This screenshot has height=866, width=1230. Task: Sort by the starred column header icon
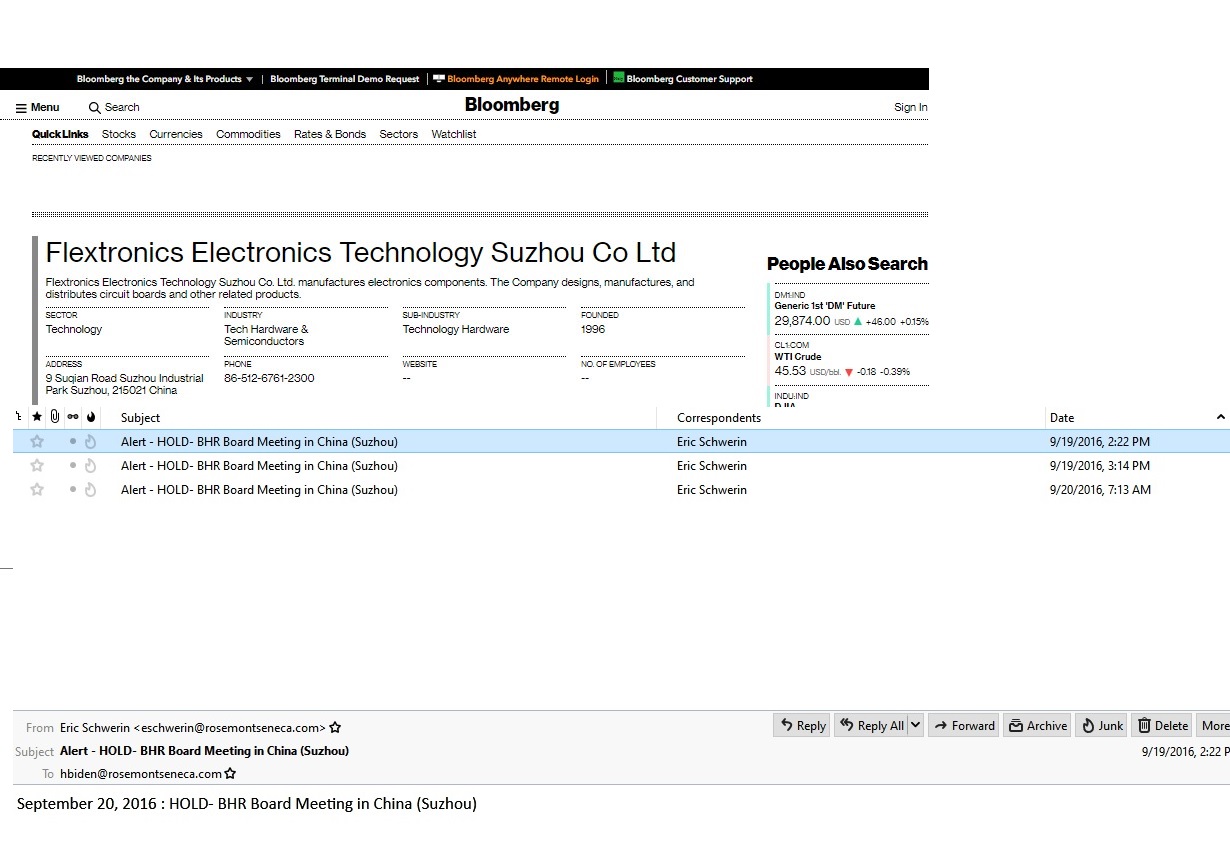click(37, 417)
